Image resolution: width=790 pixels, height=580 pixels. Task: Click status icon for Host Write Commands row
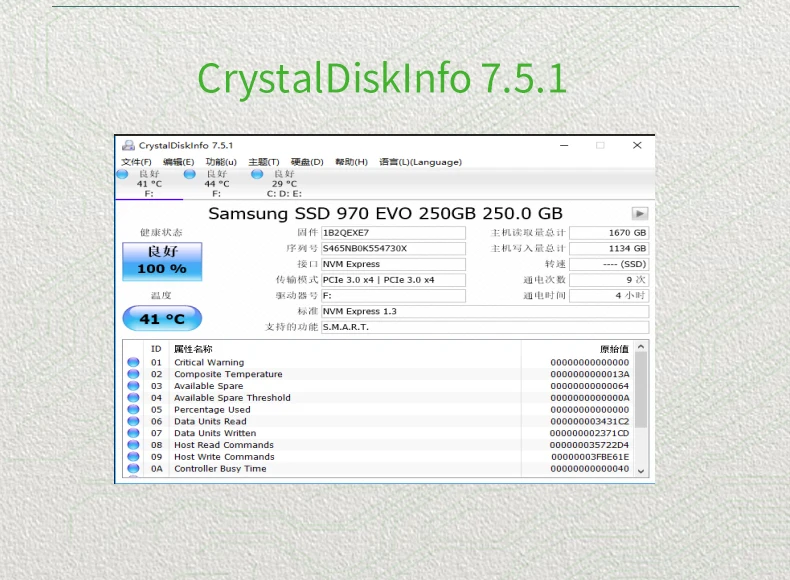[133, 457]
